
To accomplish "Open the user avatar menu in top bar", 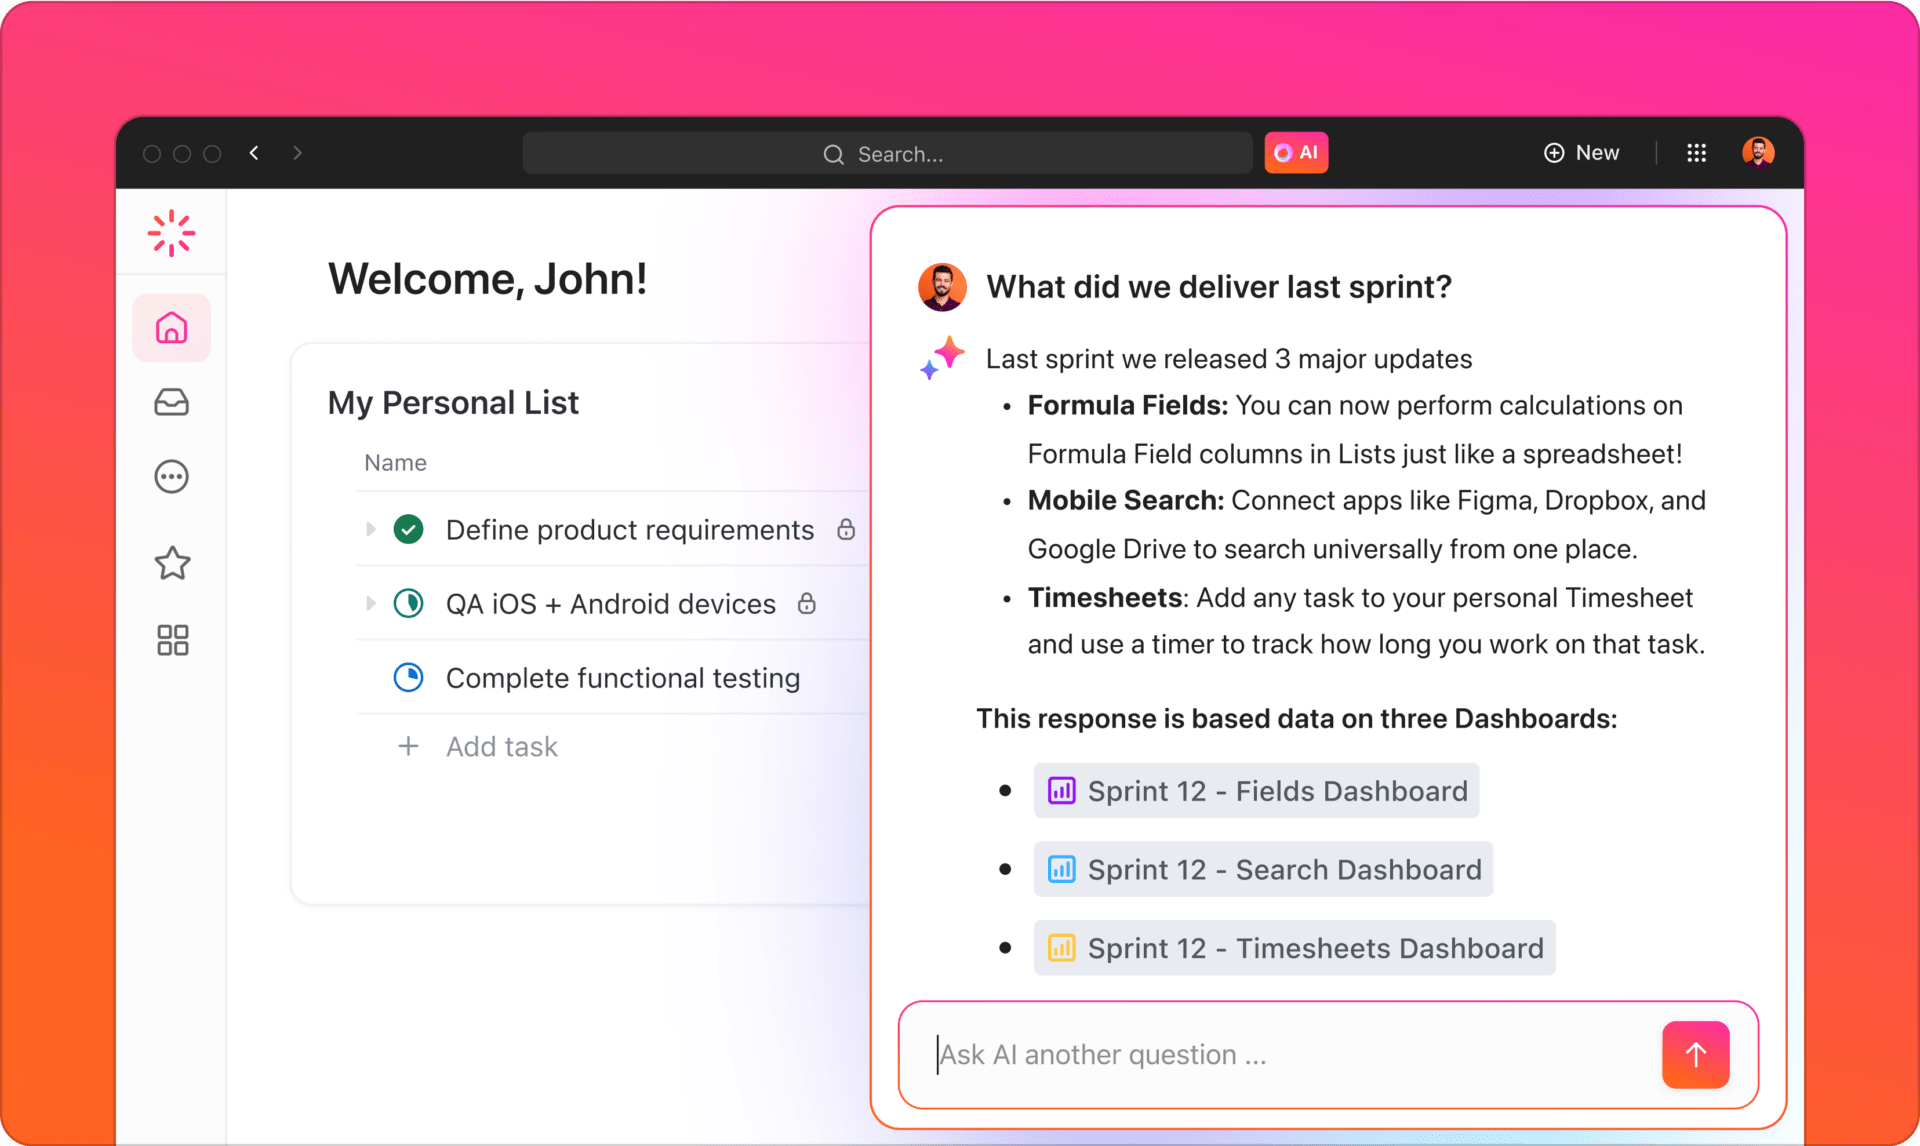I will coord(1757,153).
